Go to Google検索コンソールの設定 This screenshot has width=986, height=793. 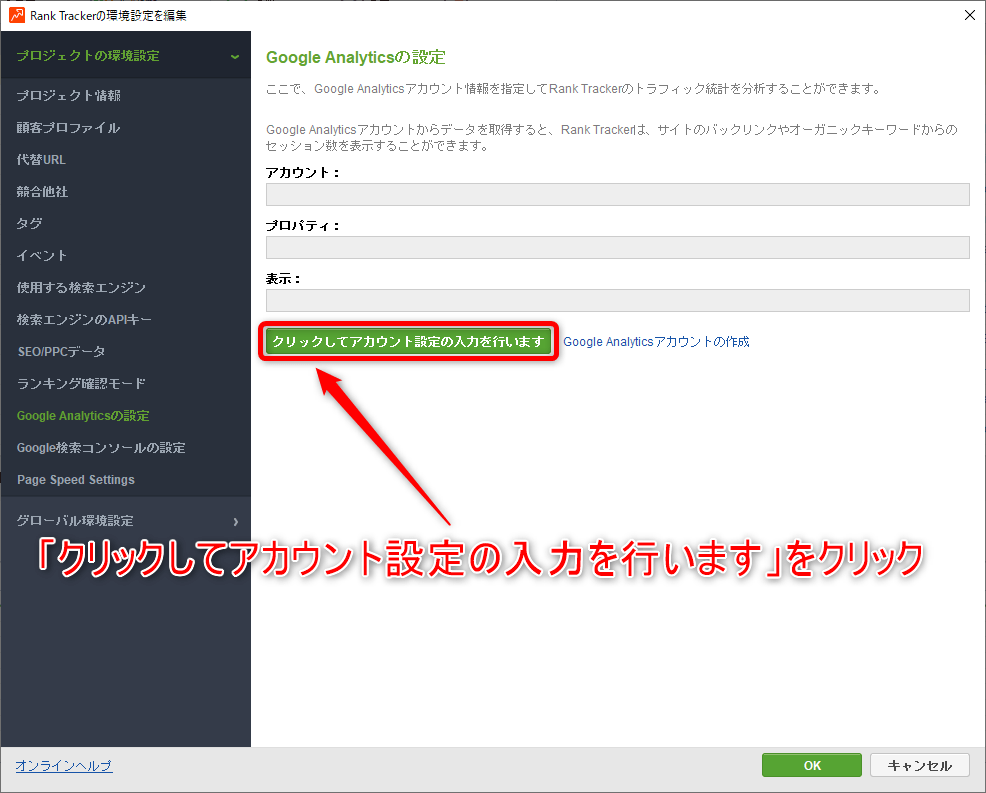click(x=101, y=448)
